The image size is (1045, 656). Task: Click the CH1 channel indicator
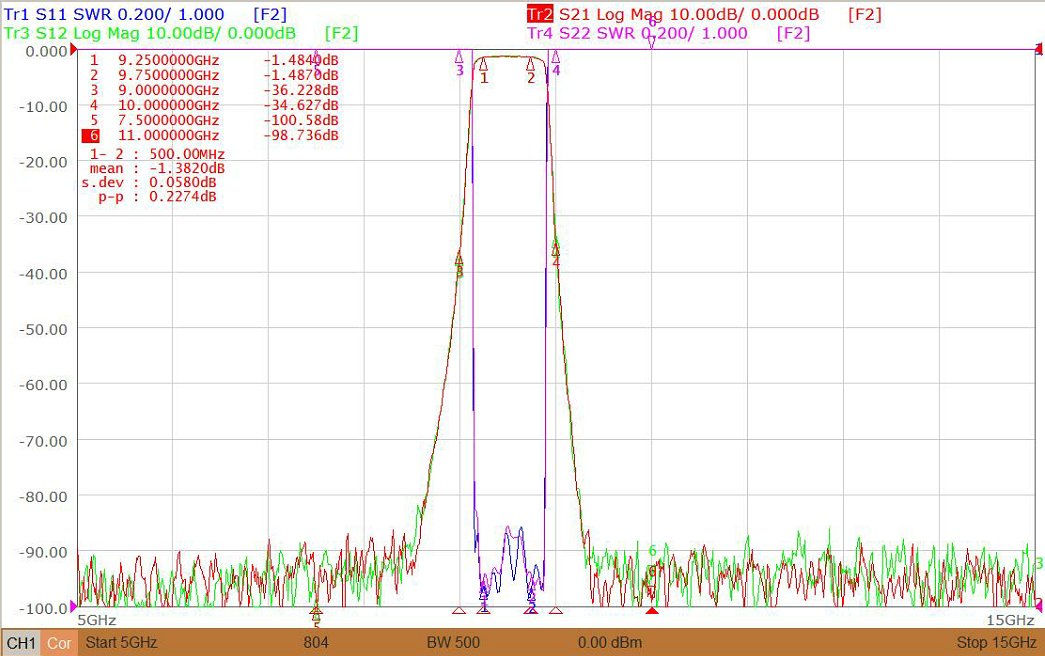[21, 643]
